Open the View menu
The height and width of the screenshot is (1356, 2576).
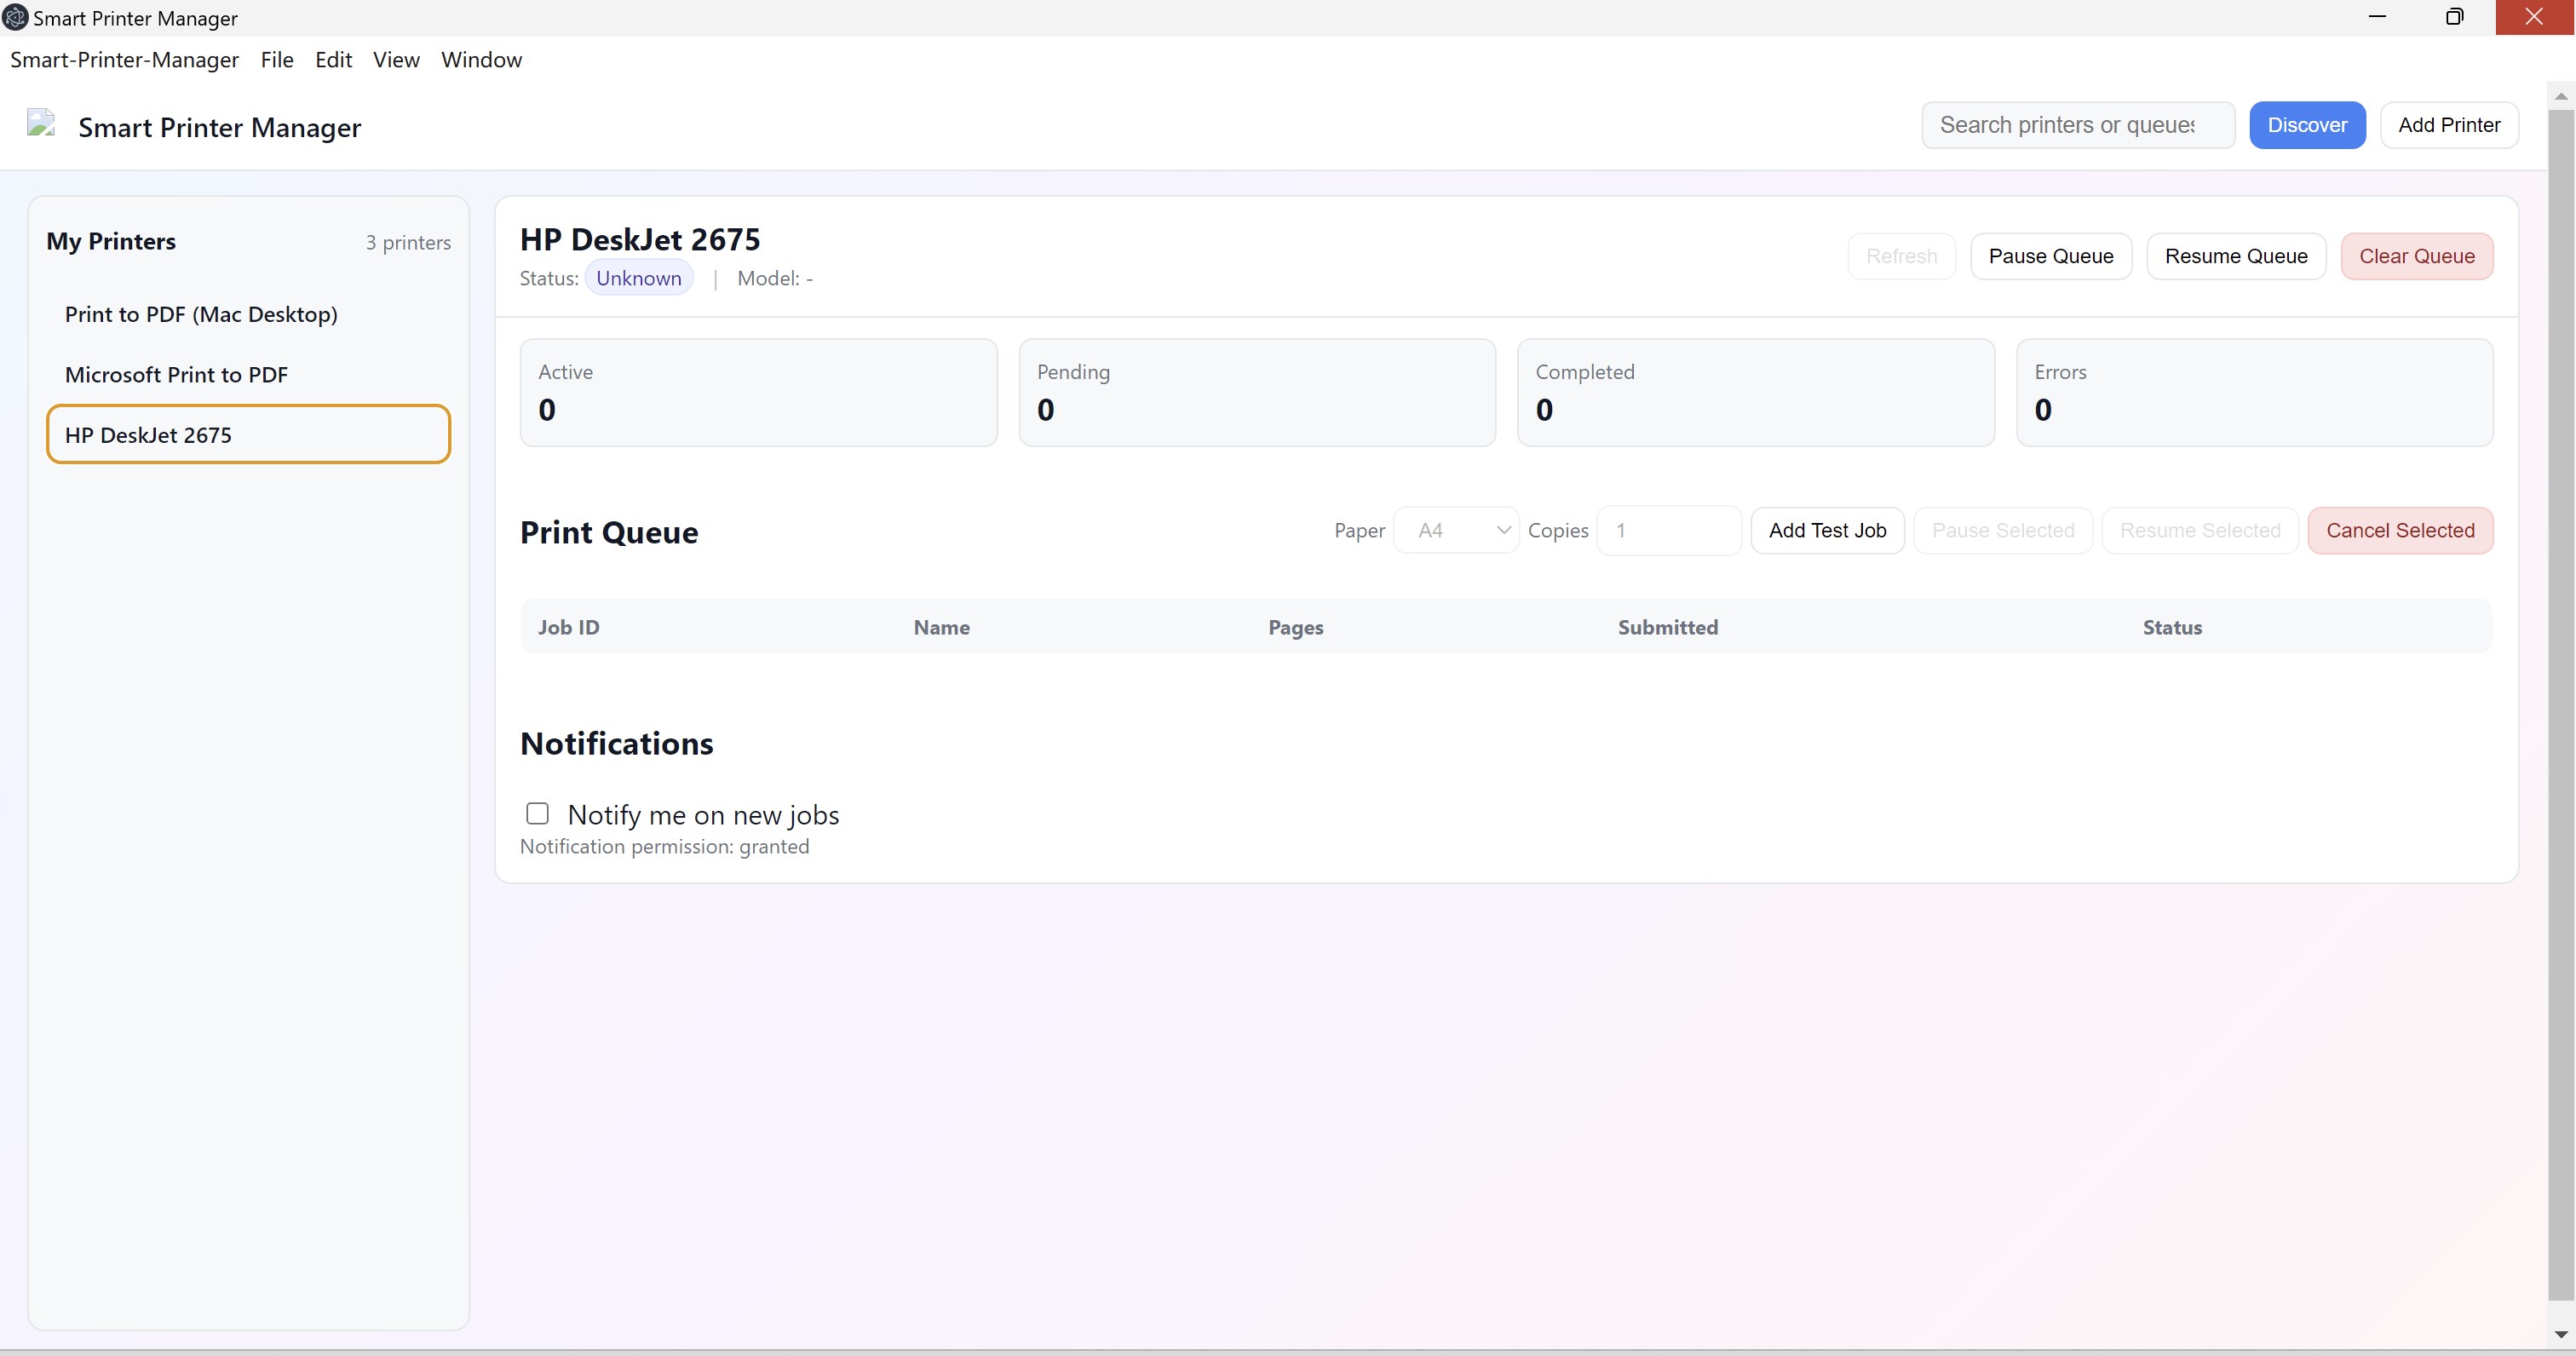tap(396, 60)
